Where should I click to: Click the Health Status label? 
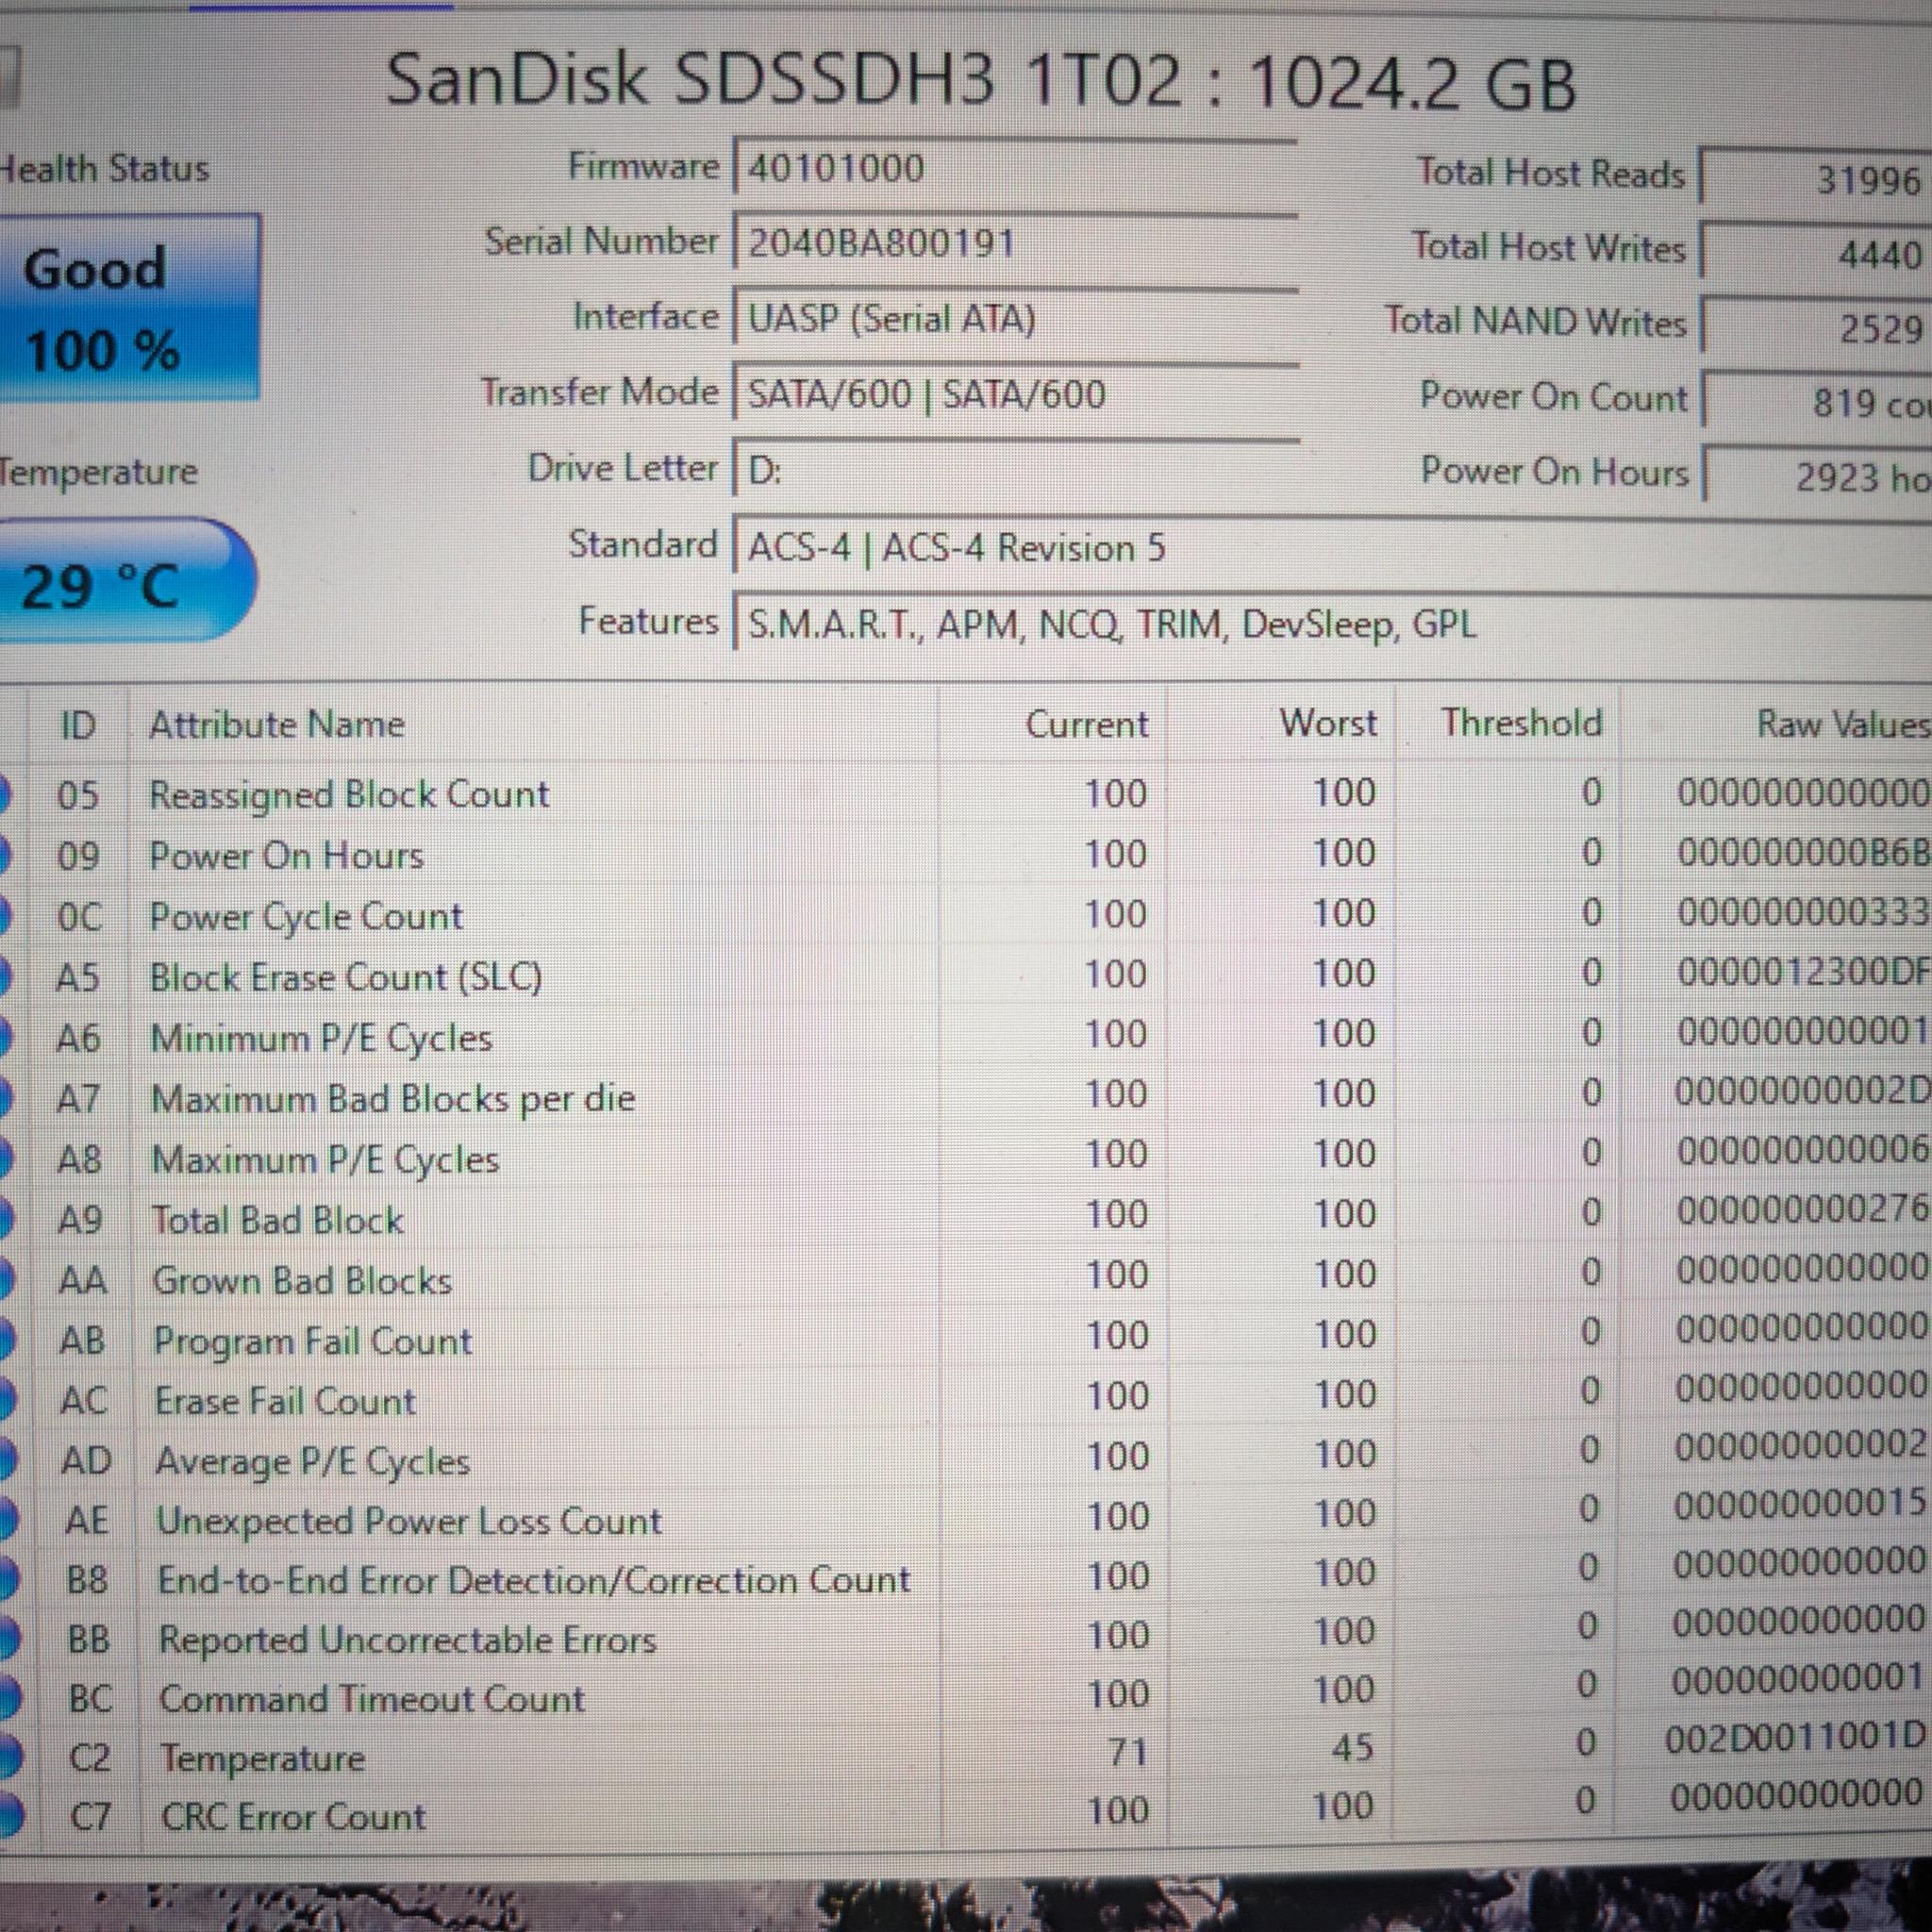click(104, 168)
